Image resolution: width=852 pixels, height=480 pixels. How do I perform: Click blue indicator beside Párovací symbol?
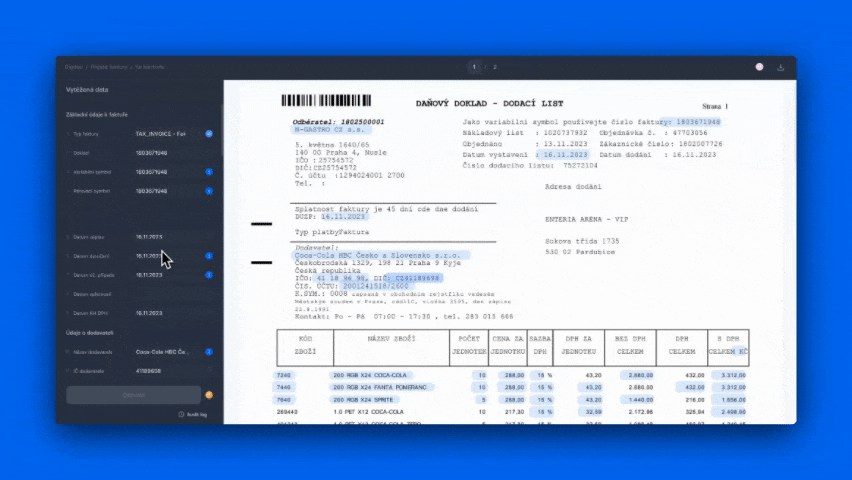[x=209, y=191]
